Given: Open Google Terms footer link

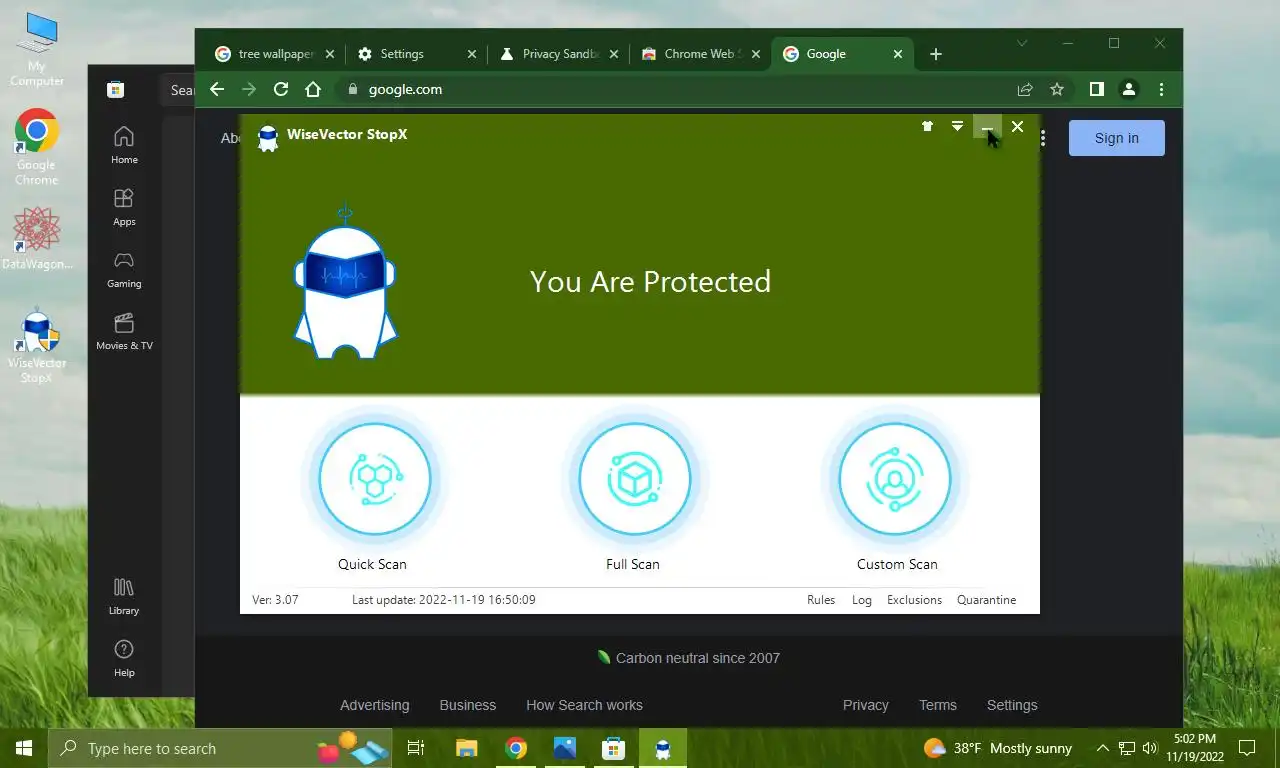Looking at the screenshot, I should point(938,705).
